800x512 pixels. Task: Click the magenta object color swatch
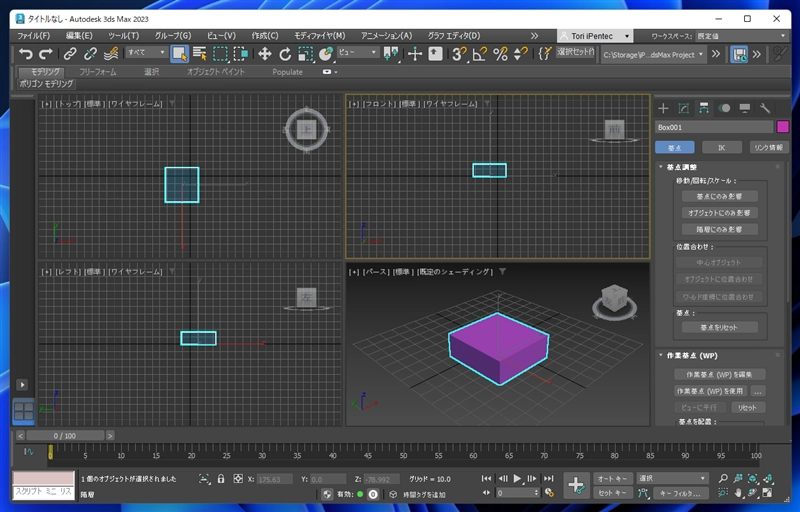pos(783,127)
